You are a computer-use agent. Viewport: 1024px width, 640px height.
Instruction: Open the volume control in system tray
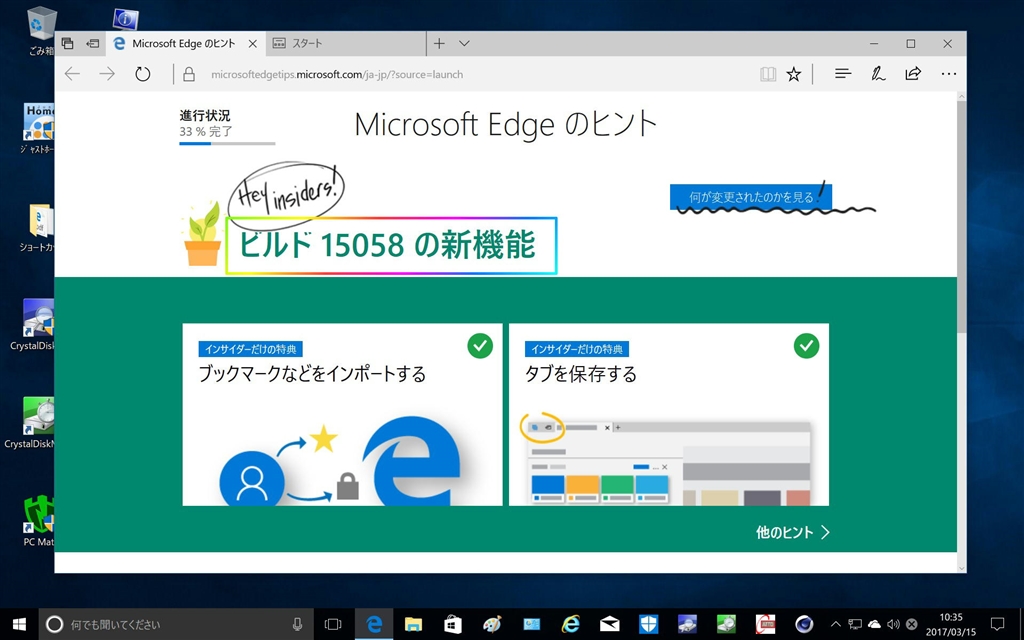click(x=893, y=624)
